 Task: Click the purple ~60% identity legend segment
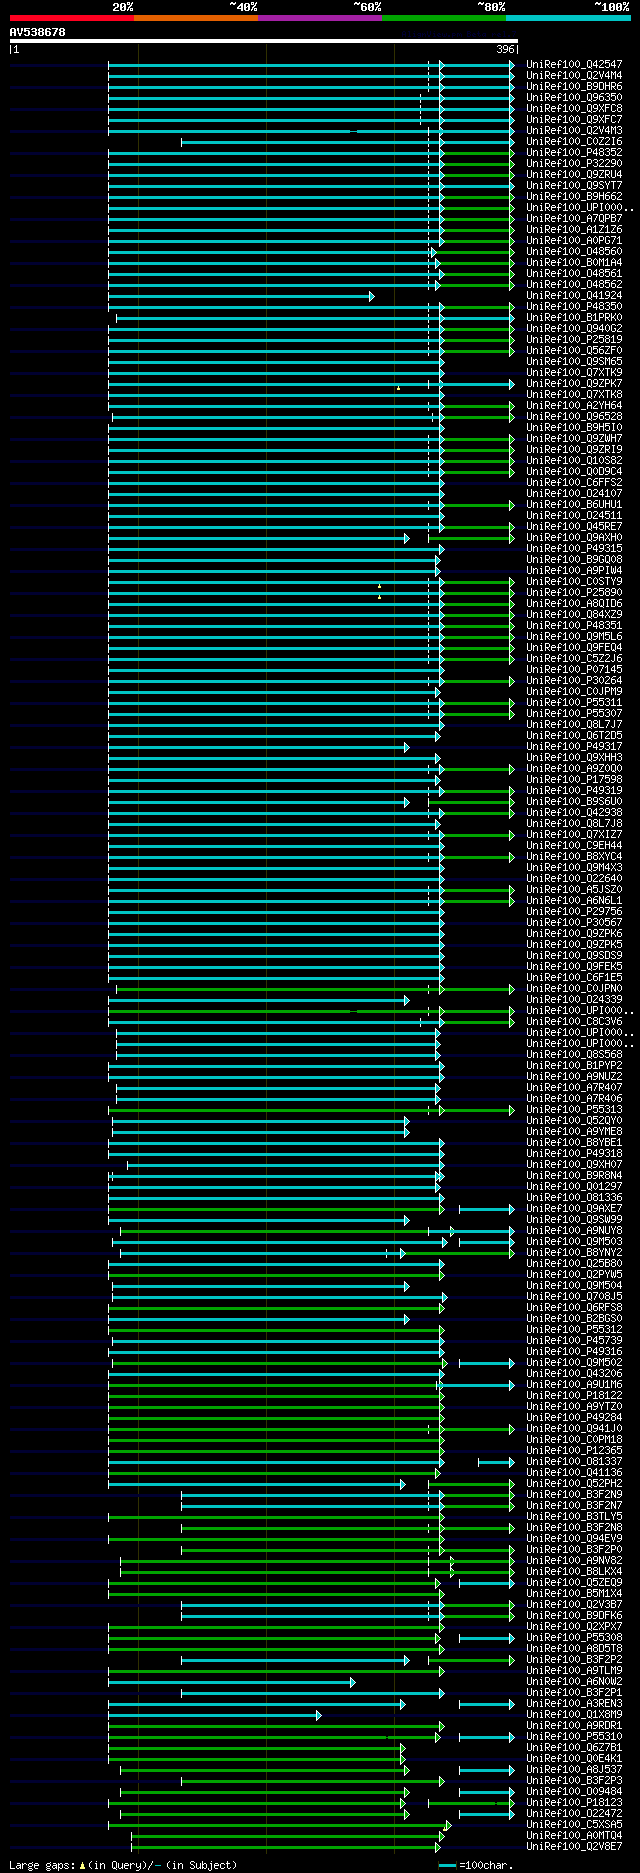(x=319, y=18)
